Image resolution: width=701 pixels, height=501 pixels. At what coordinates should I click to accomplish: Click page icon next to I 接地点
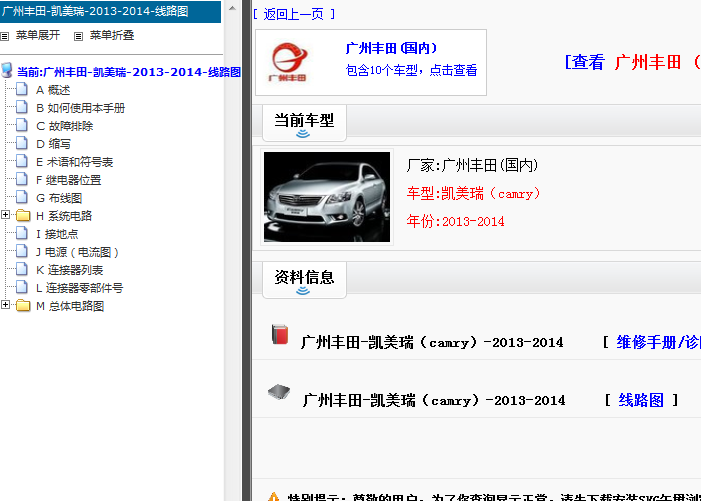point(21,233)
